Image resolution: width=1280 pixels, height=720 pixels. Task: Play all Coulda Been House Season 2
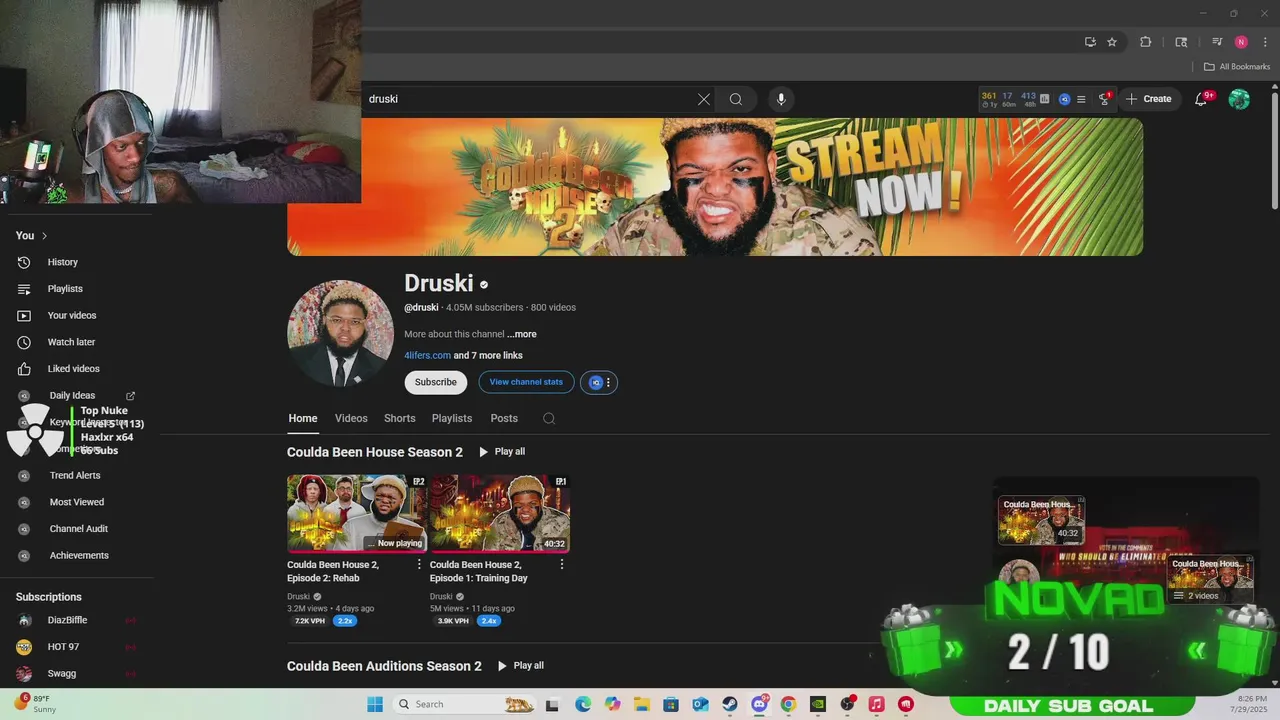tap(502, 452)
